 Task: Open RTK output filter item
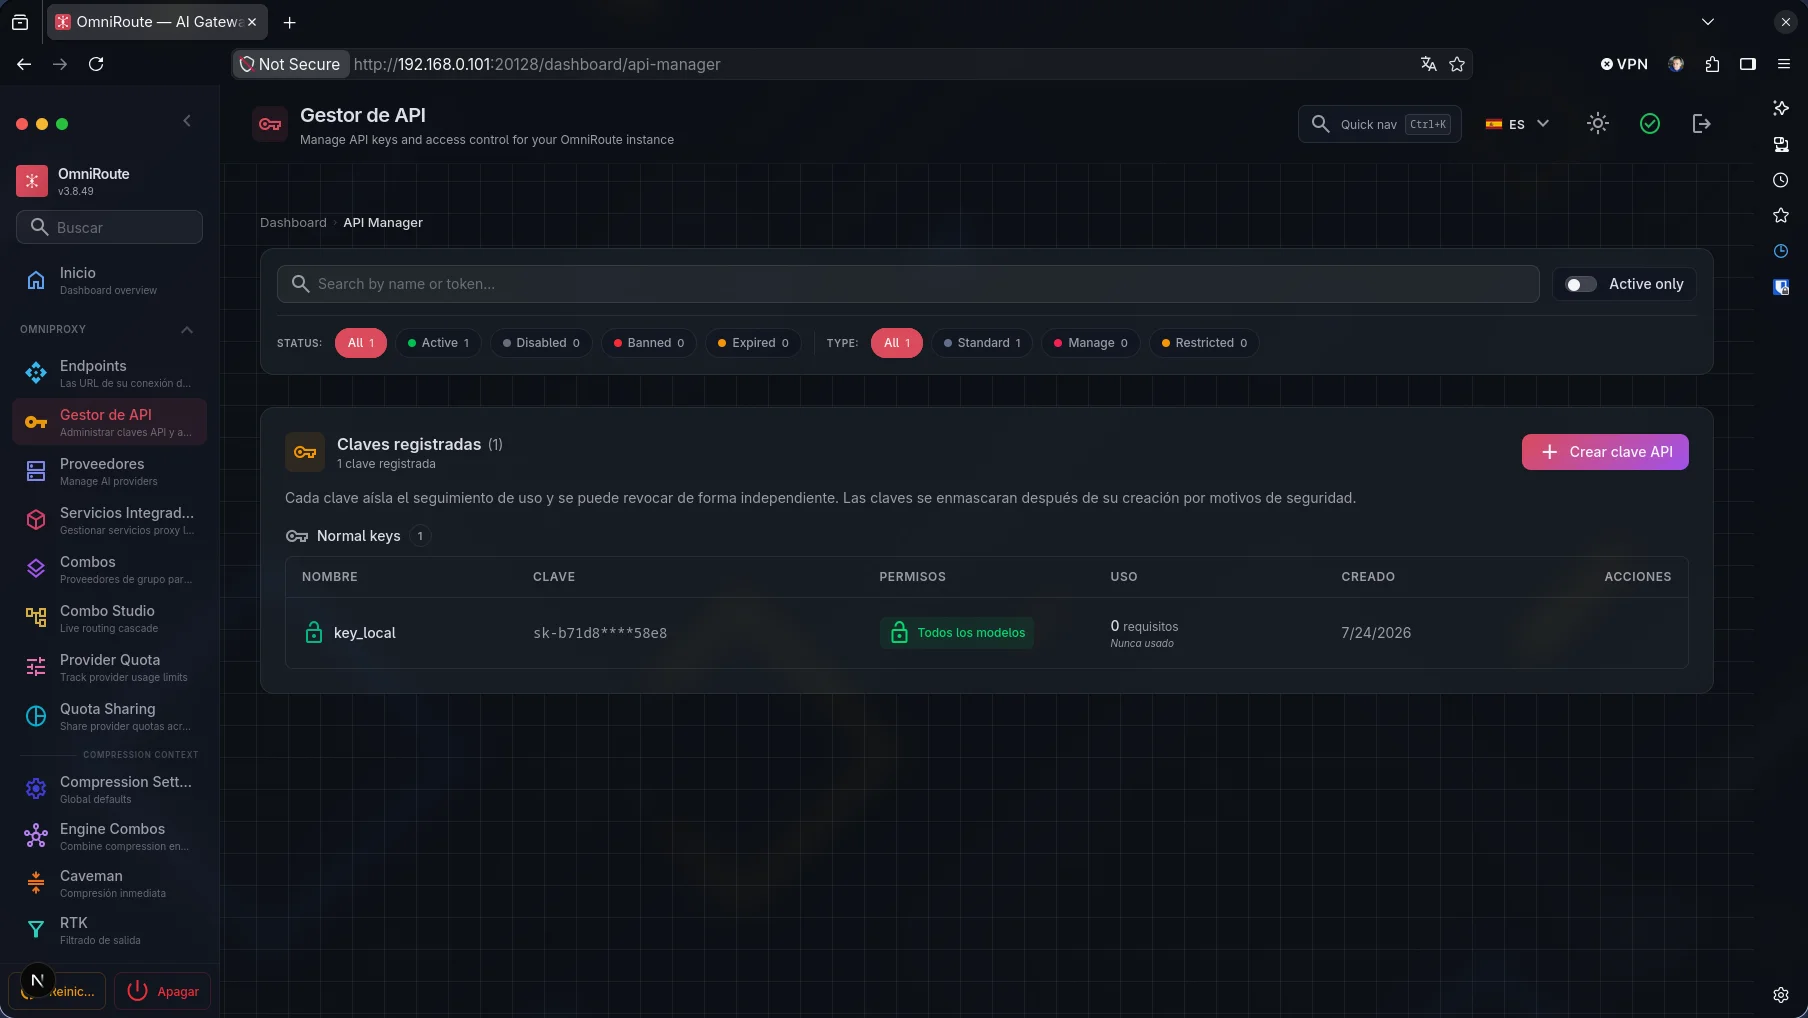(109, 930)
